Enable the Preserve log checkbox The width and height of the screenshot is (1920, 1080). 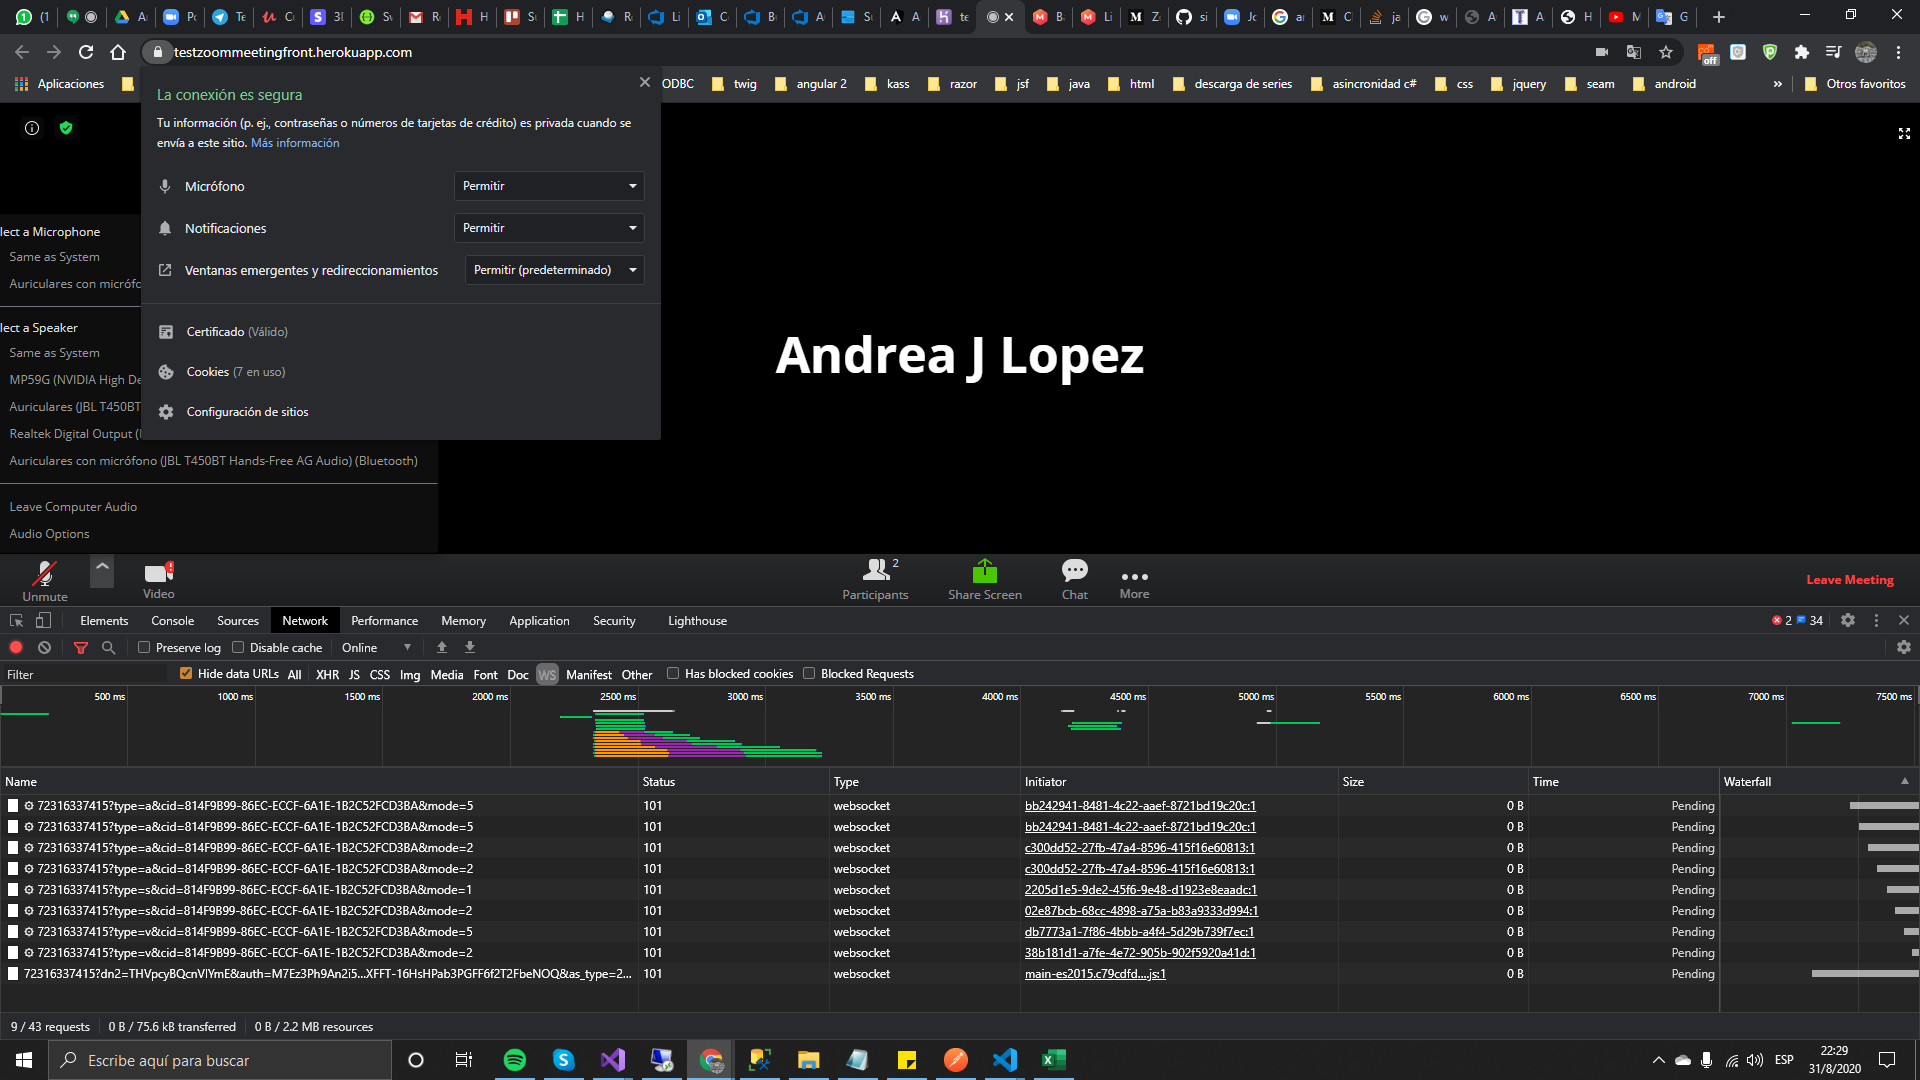(x=144, y=648)
